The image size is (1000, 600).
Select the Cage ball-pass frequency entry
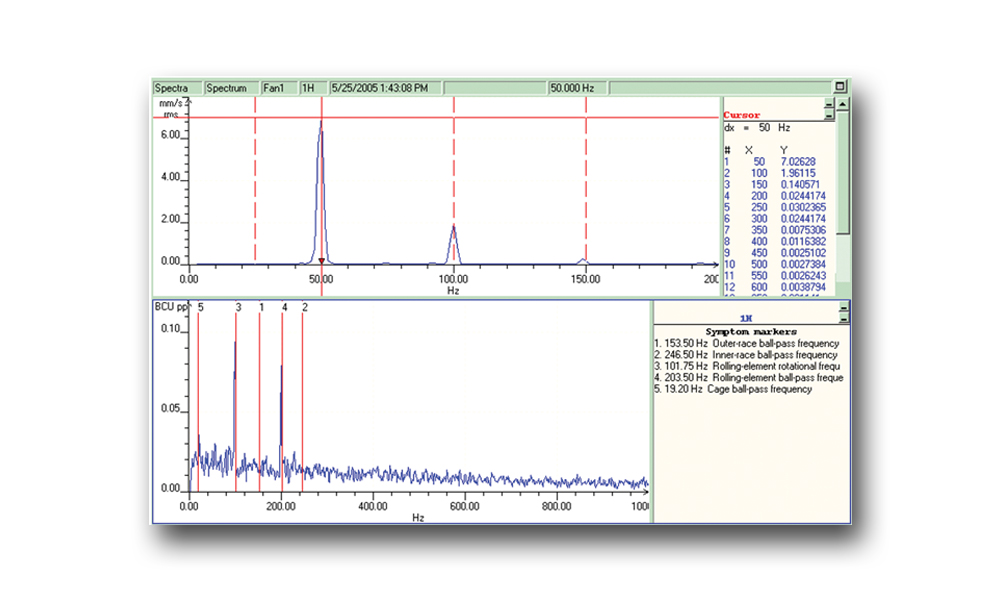[733, 390]
